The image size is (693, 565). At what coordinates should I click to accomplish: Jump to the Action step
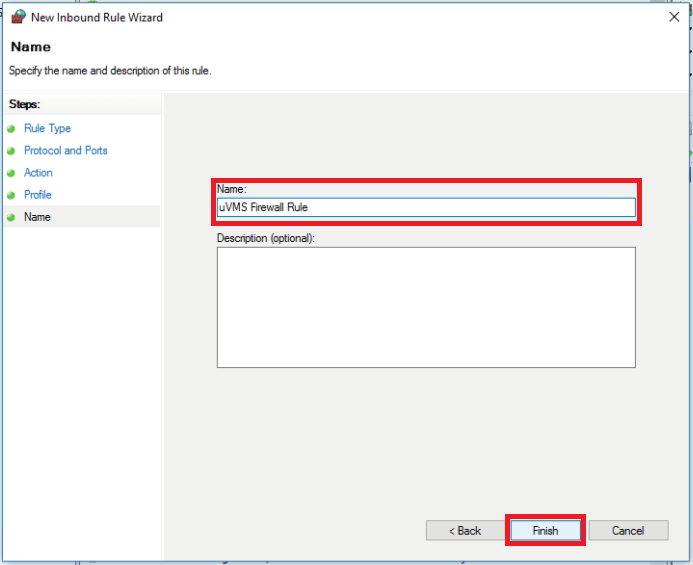tap(38, 172)
